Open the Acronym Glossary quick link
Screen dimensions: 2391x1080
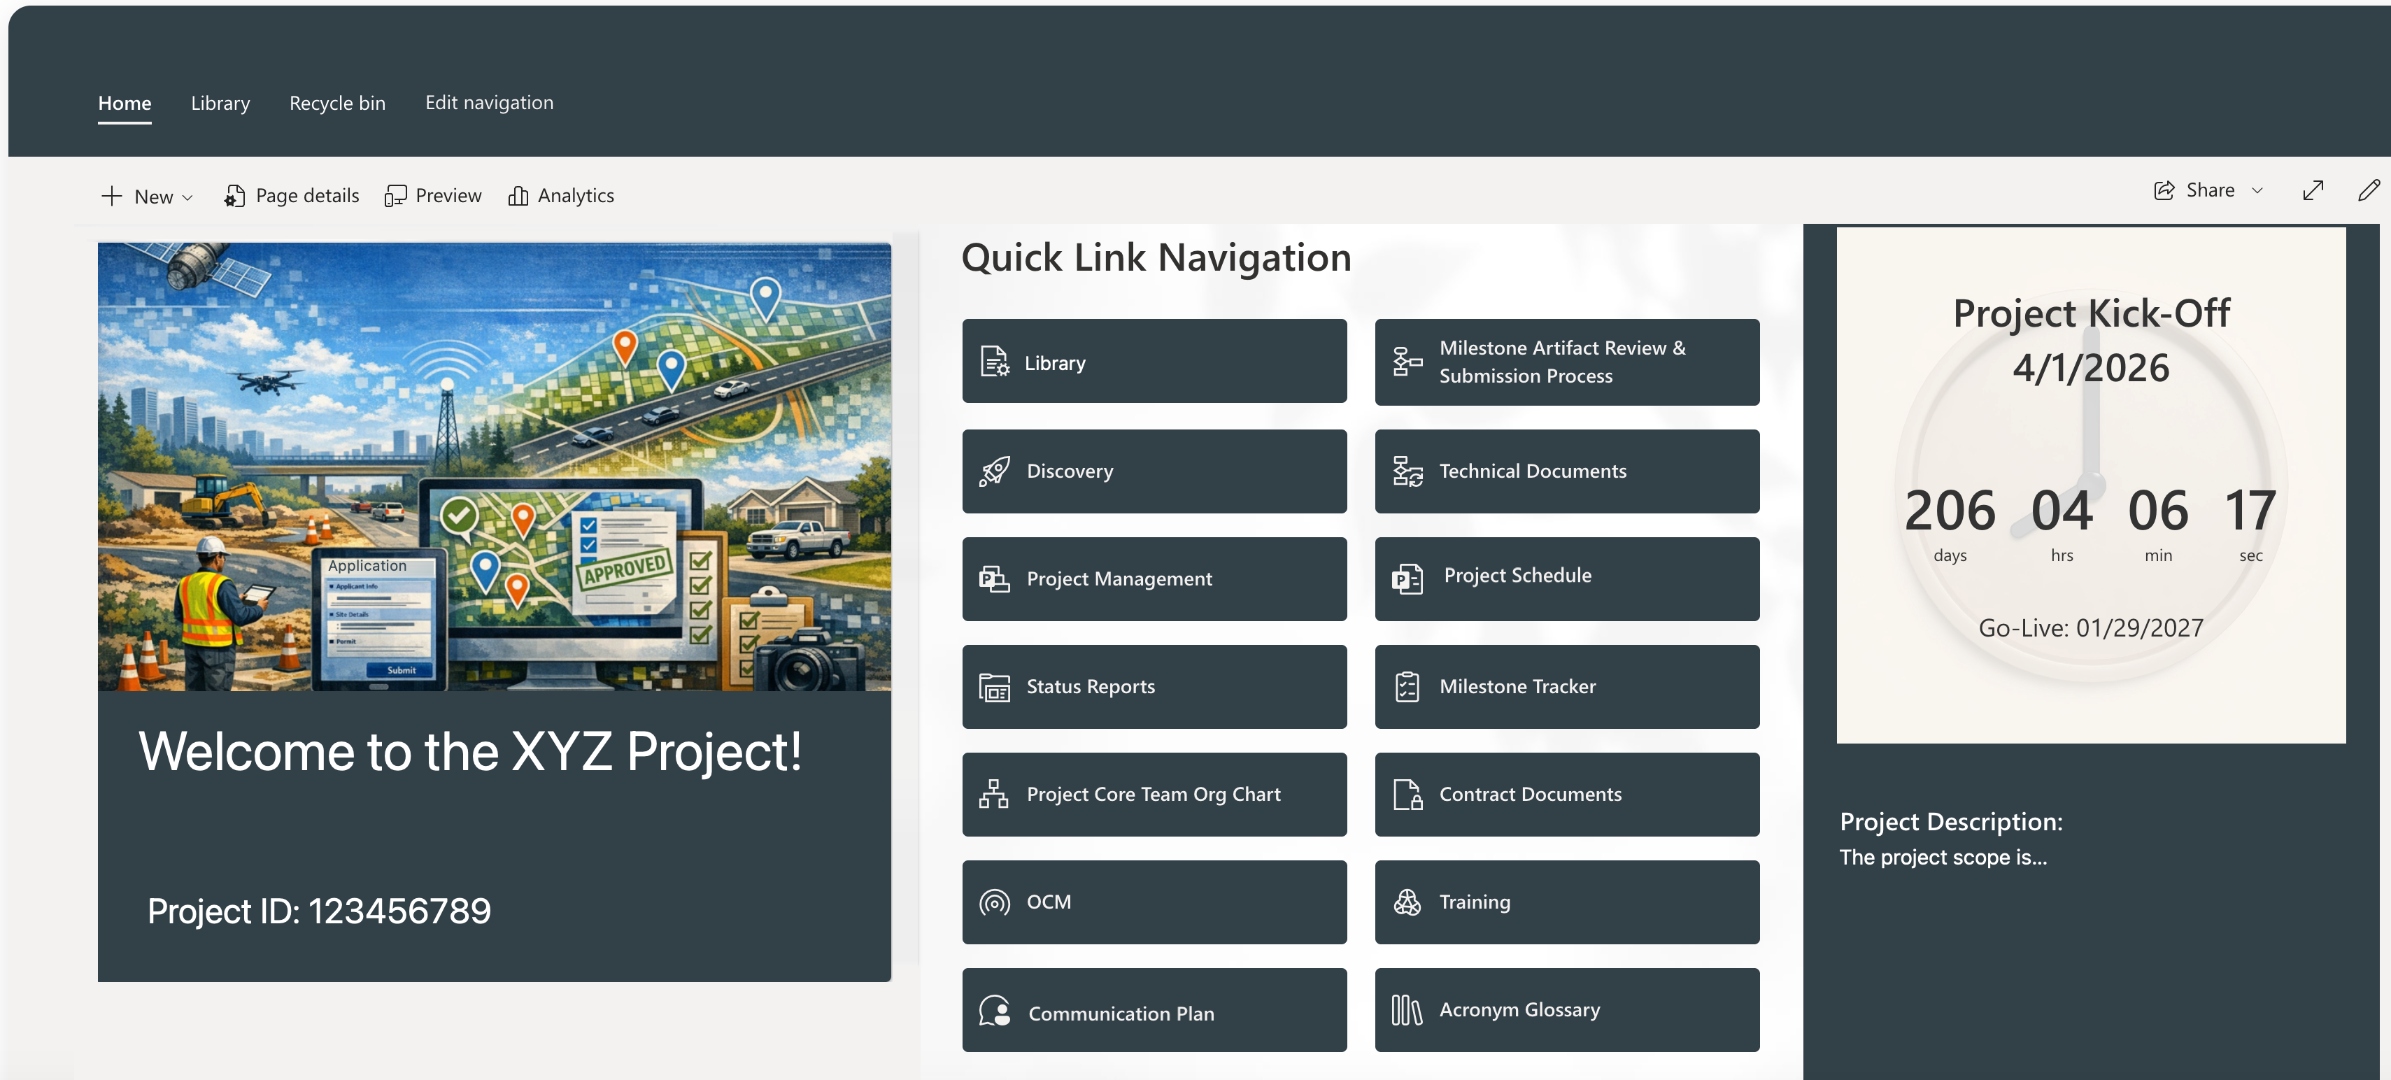pyautogui.click(x=1567, y=1010)
